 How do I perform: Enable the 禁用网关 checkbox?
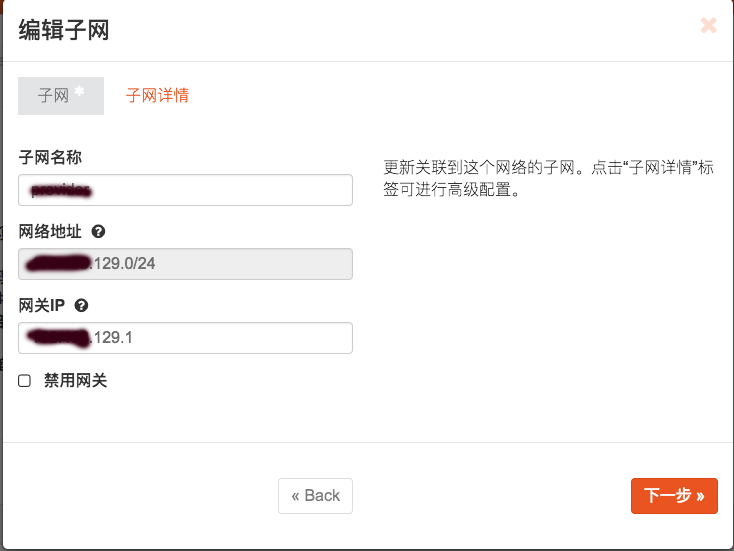[25, 381]
